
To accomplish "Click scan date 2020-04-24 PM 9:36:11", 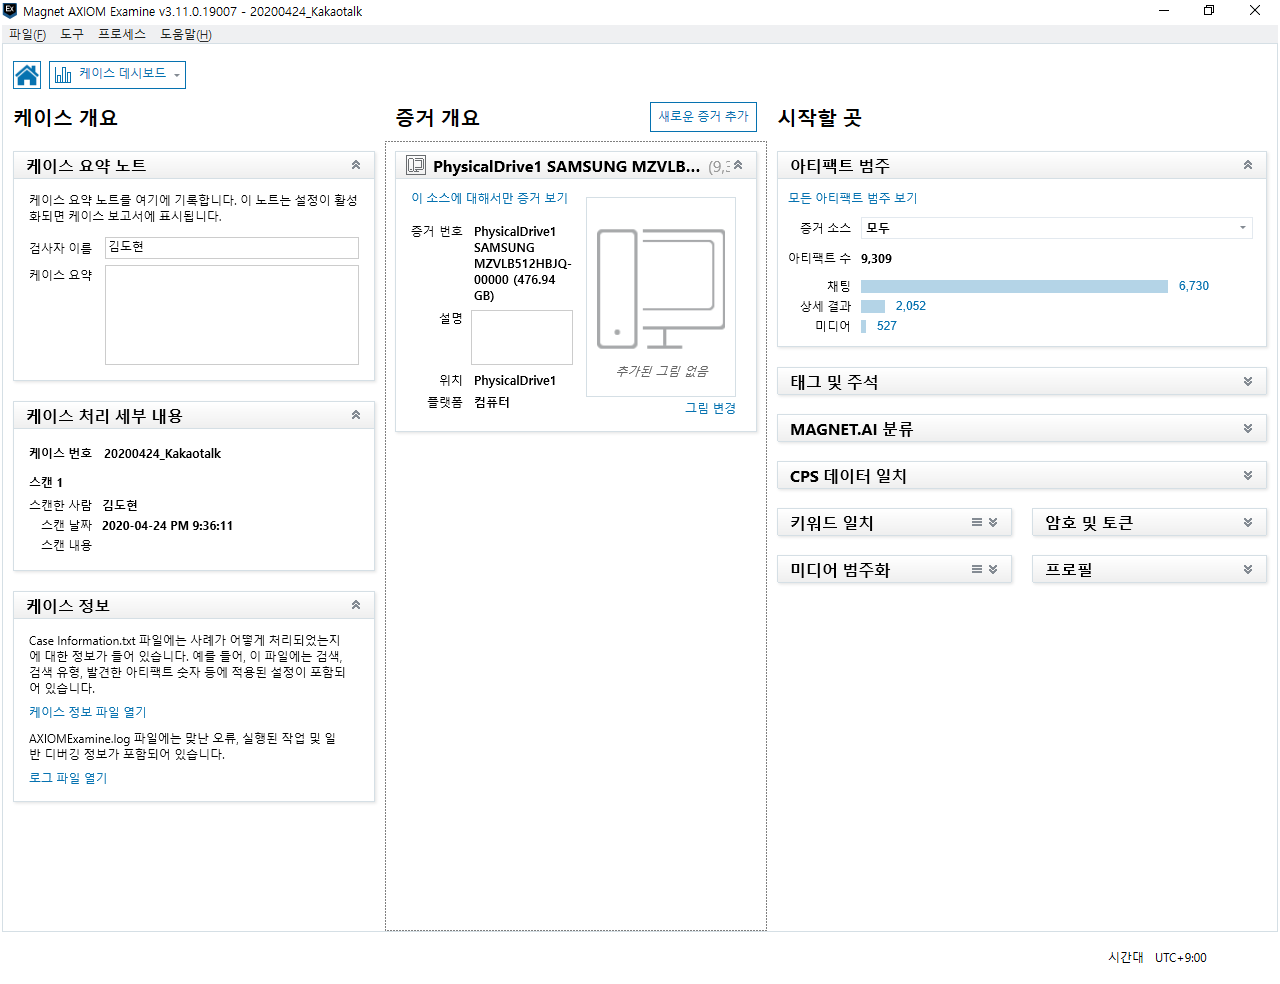I will pyautogui.click(x=168, y=526).
